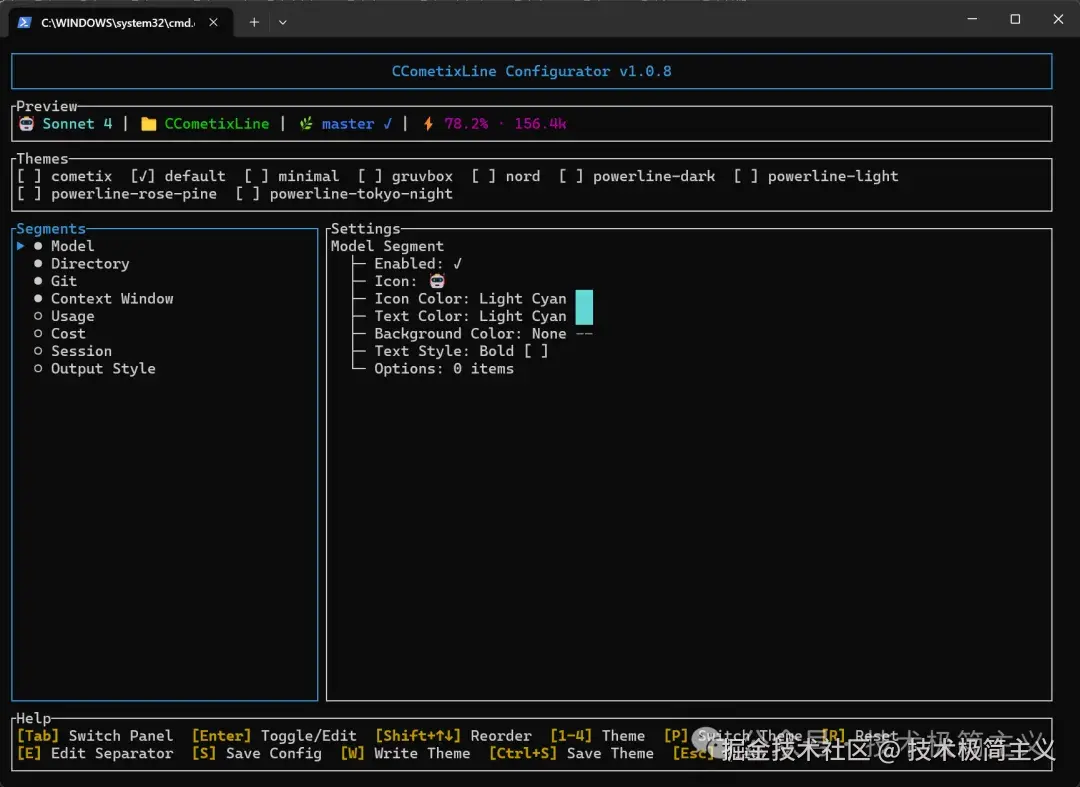Check the cometix theme checkbox
The width and height of the screenshot is (1080, 787).
29,176
